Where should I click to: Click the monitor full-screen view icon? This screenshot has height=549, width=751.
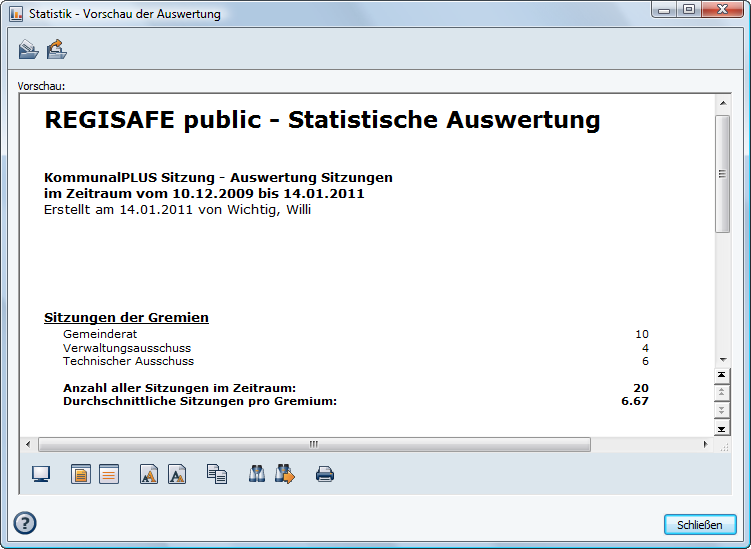[42, 474]
